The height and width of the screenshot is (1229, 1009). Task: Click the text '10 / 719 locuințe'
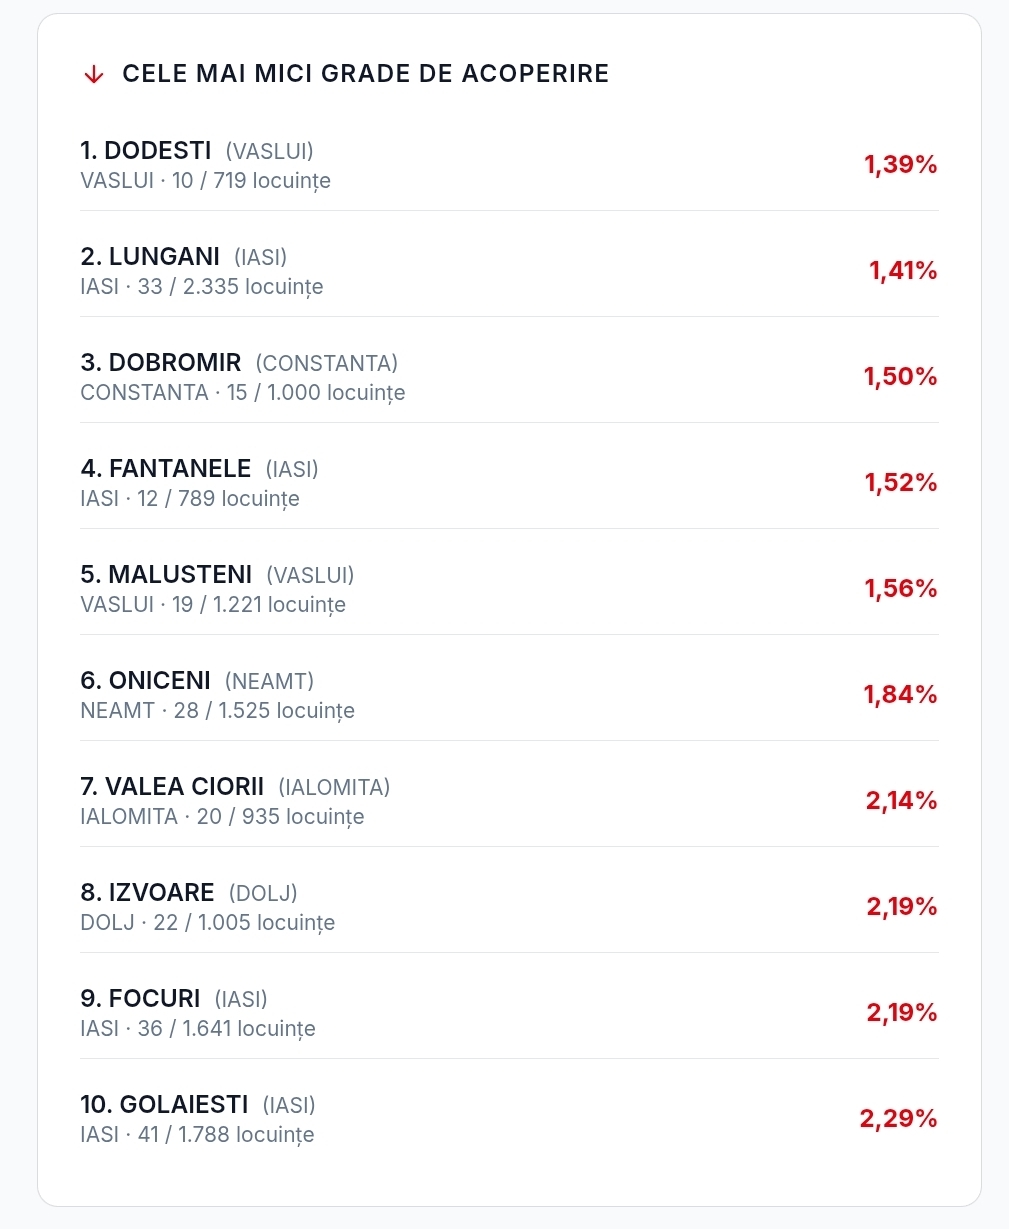(251, 181)
